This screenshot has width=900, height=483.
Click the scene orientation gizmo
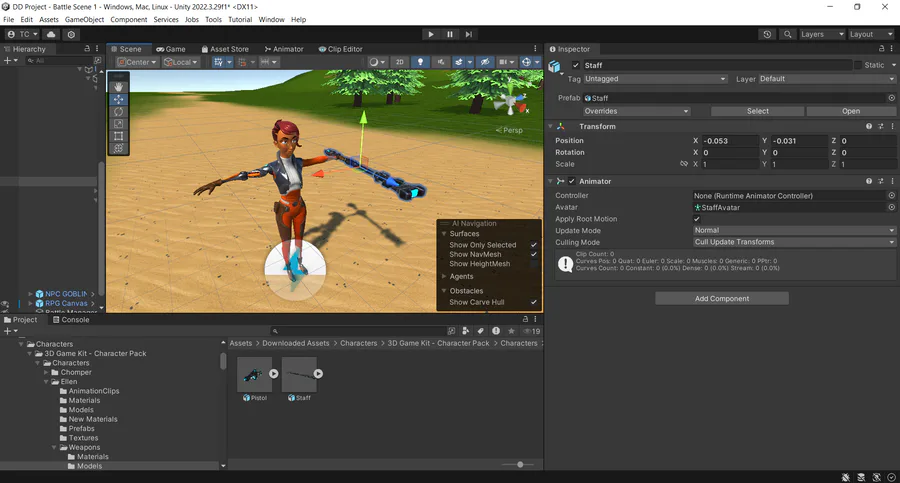tap(510, 102)
